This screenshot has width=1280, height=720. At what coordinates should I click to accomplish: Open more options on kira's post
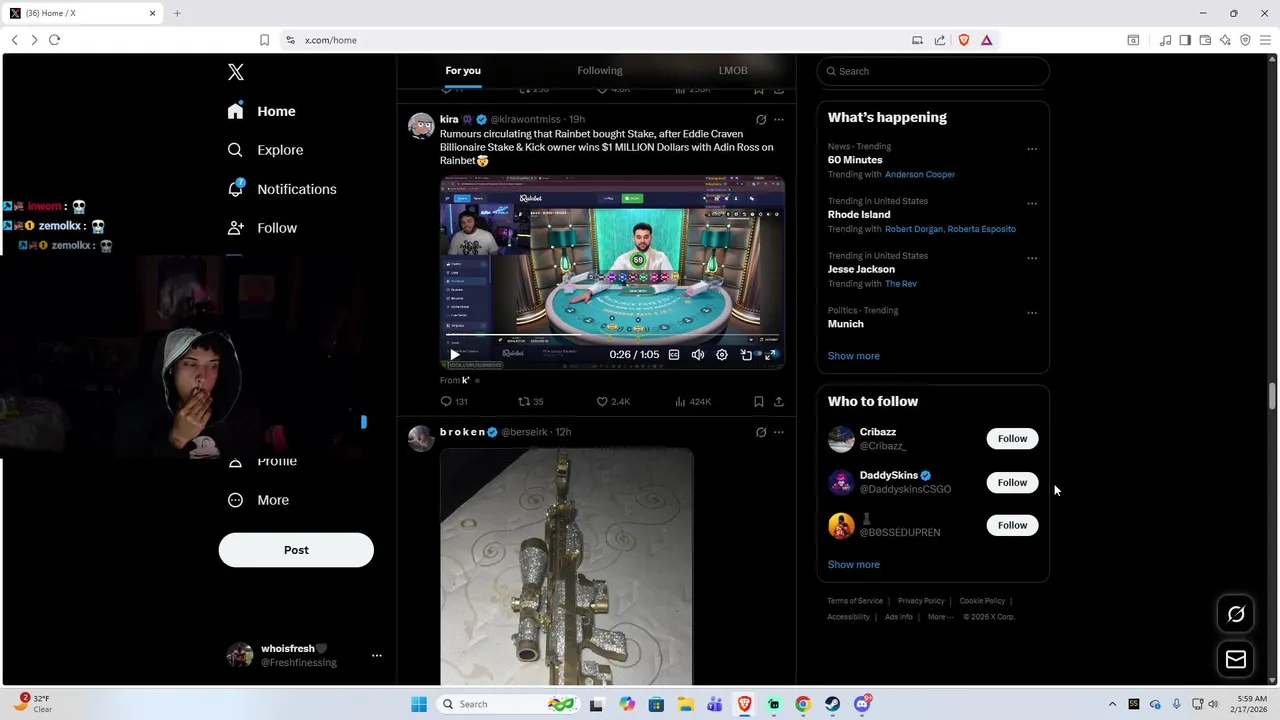pyautogui.click(x=779, y=120)
